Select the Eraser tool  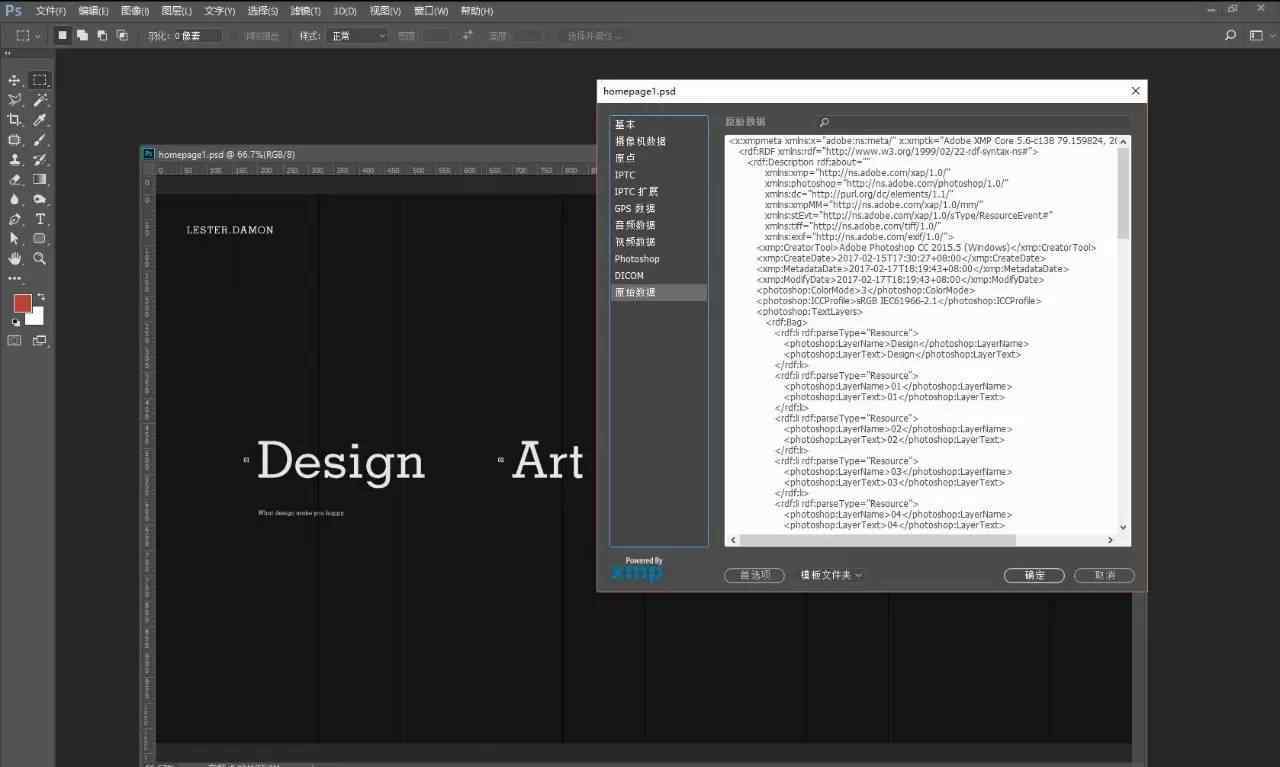pos(15,180)
